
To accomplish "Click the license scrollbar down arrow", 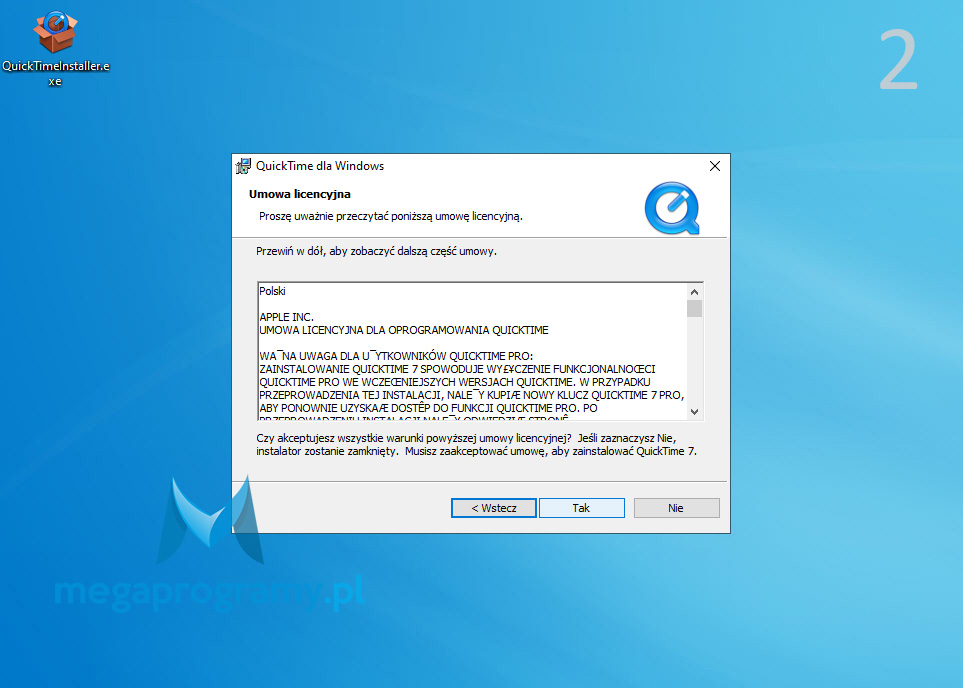I will tap(695, 412).
